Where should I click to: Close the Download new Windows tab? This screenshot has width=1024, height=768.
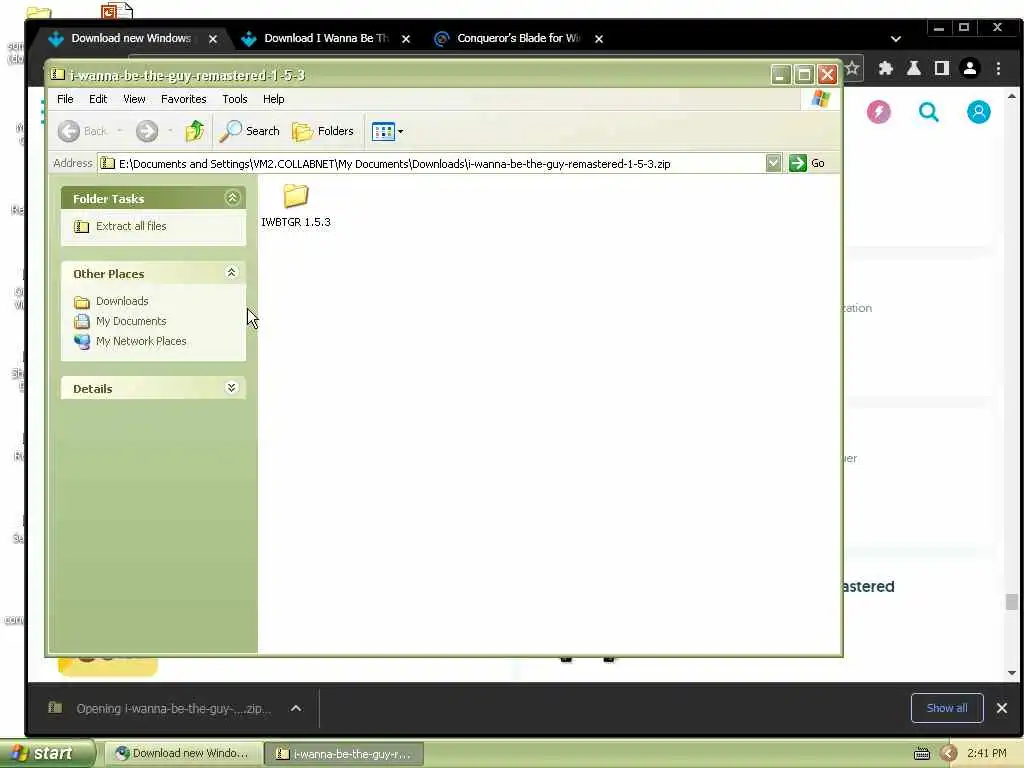(x=213, y=39)
